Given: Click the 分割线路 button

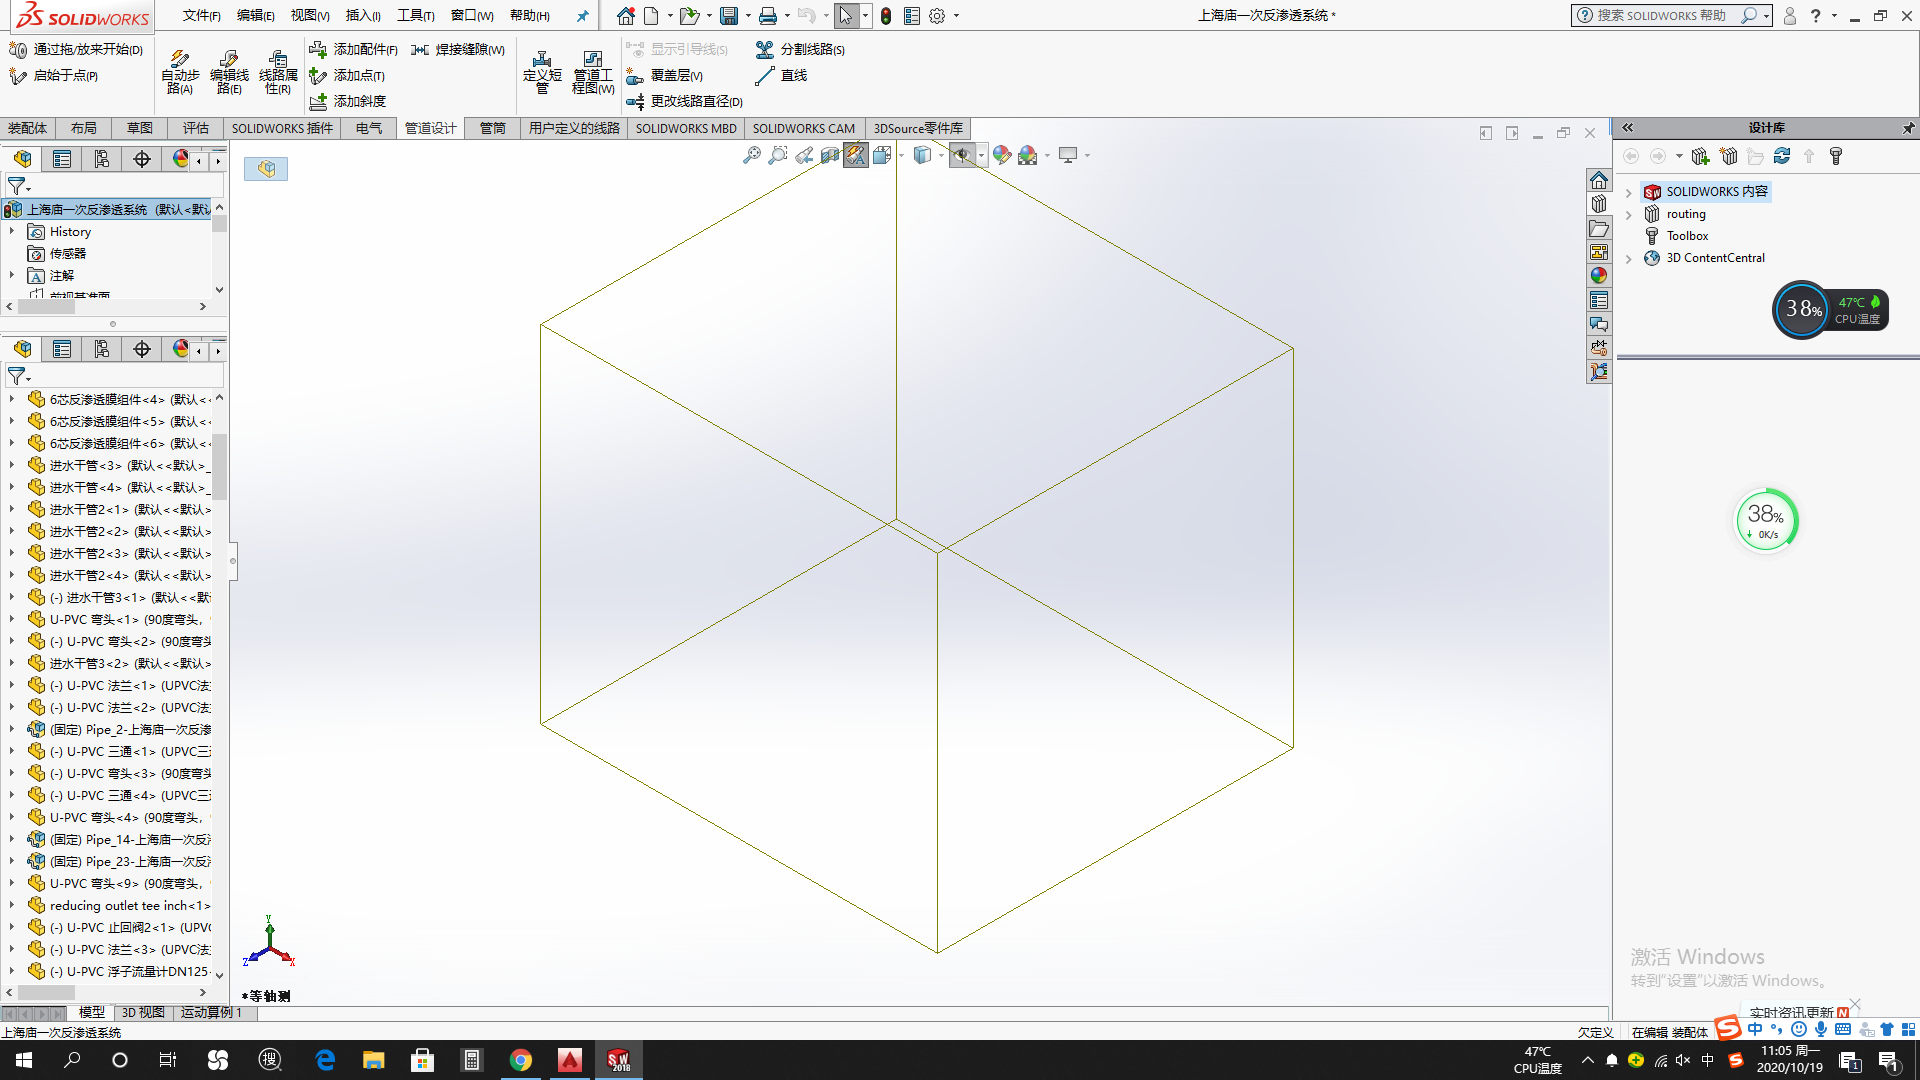Looking at the screenshot, I should [x=800, y=49].
